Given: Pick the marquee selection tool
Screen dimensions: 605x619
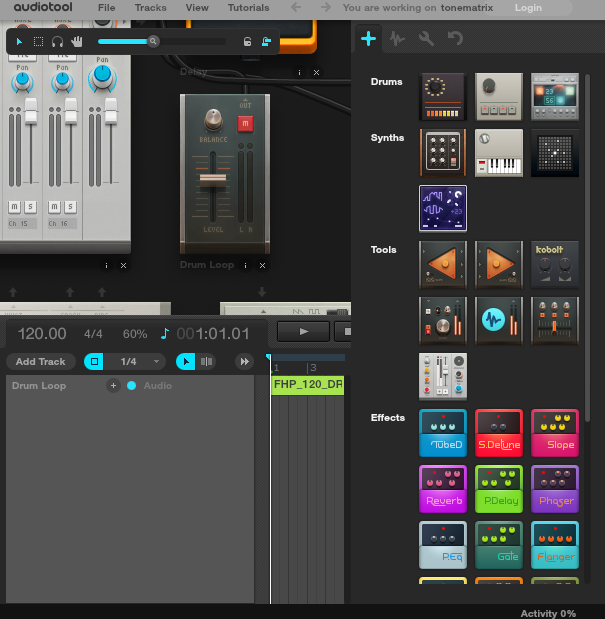Looking at the screenshot, I should click(x=38, y=42).
